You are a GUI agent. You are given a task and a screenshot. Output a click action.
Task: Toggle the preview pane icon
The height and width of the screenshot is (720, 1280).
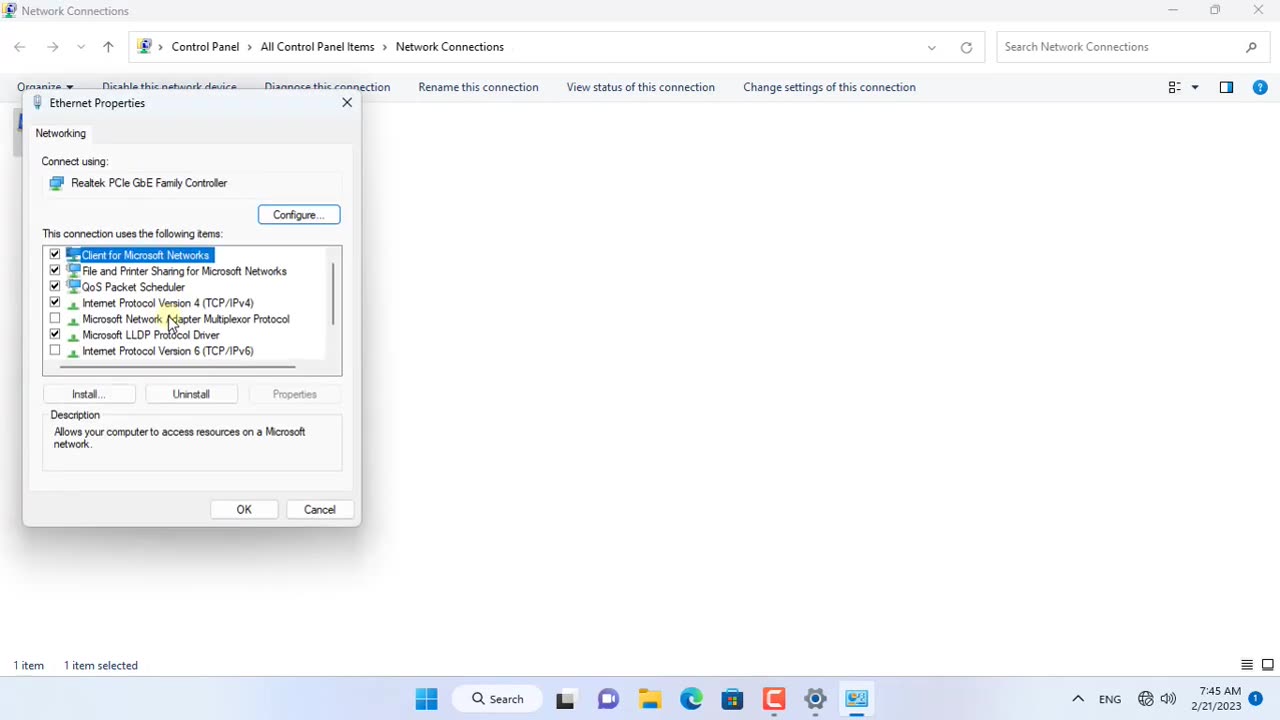(x=1226, y=87)
